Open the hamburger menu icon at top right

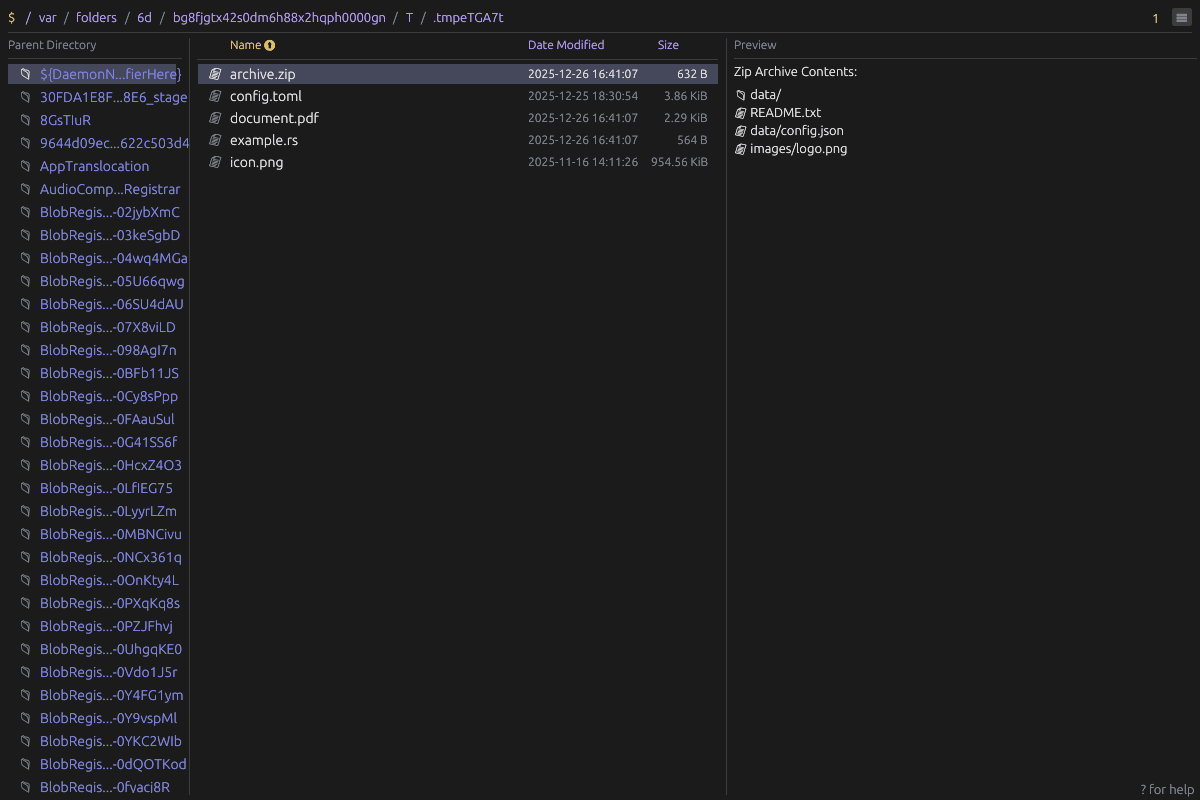(x=1181, y=18)
